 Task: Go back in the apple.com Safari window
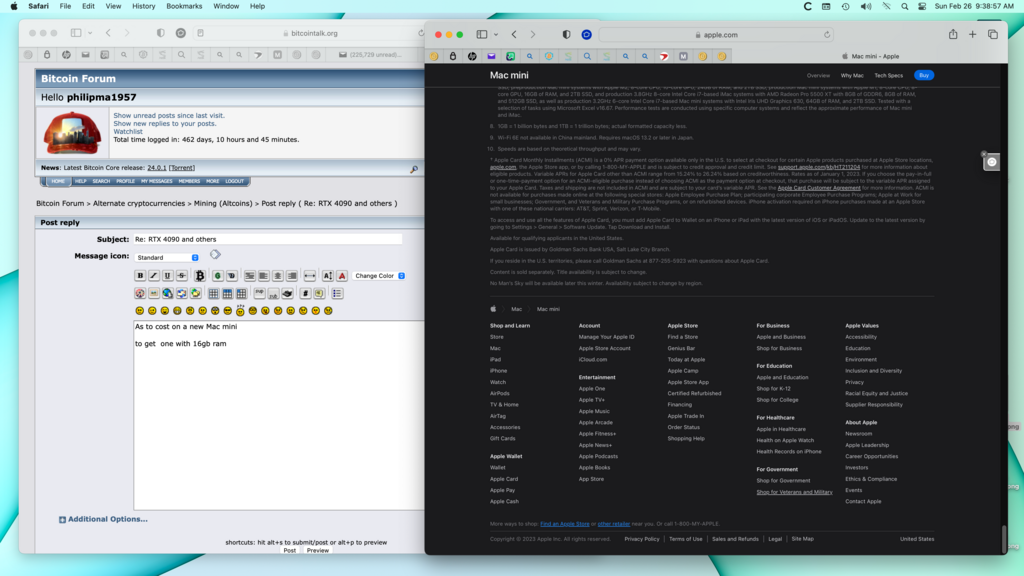tap(514, 35)
